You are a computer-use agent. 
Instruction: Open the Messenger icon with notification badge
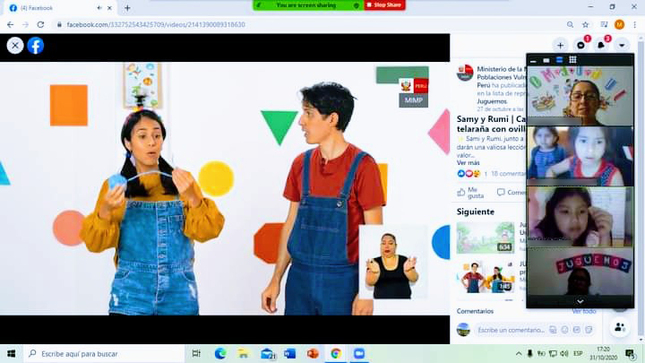[581, 45]
